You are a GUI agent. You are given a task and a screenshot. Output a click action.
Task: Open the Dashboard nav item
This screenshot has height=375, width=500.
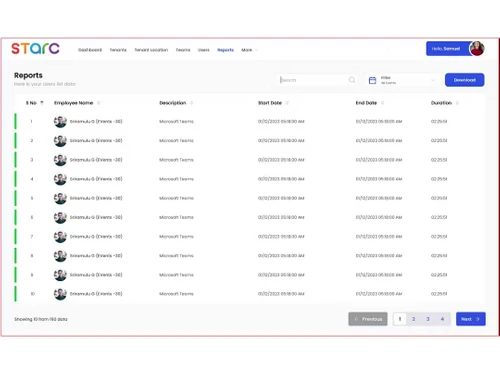[90, 50]
